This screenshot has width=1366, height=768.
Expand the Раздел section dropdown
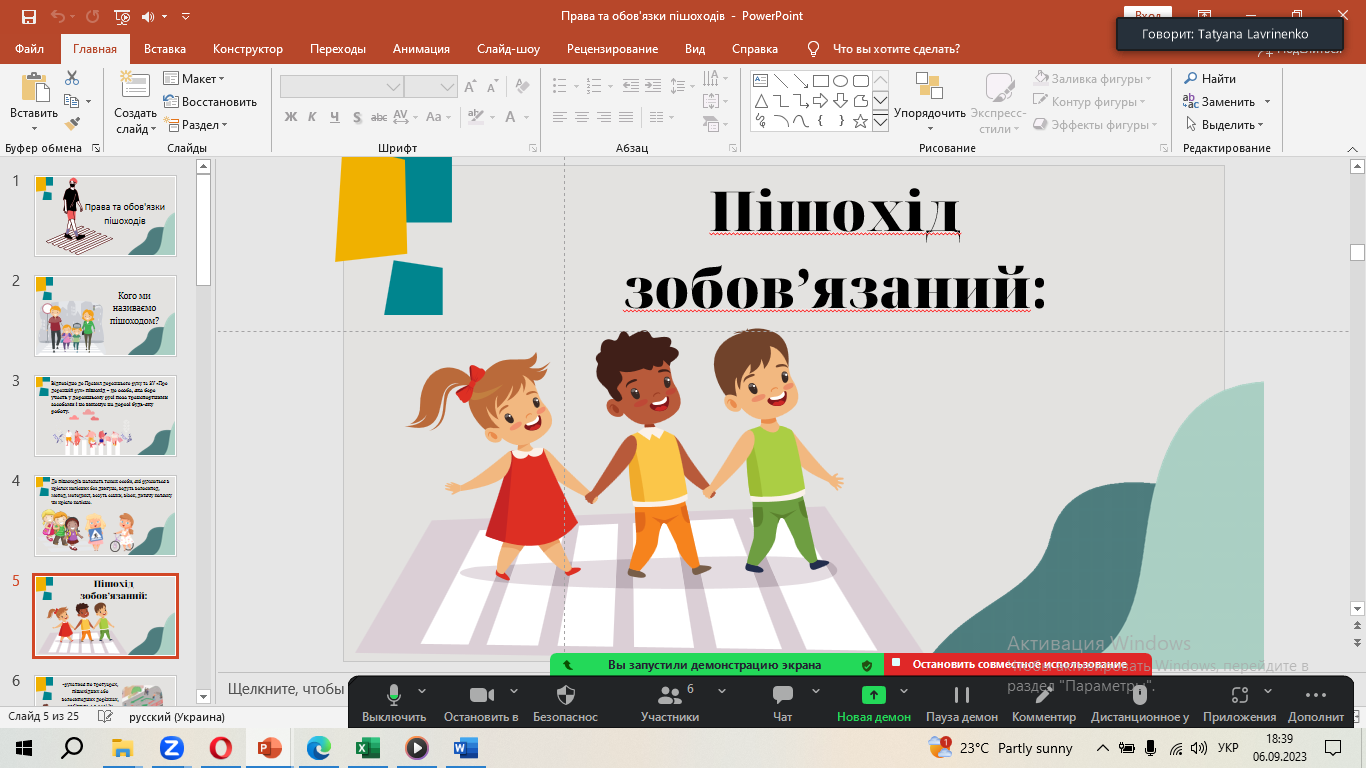coord(197,125)
